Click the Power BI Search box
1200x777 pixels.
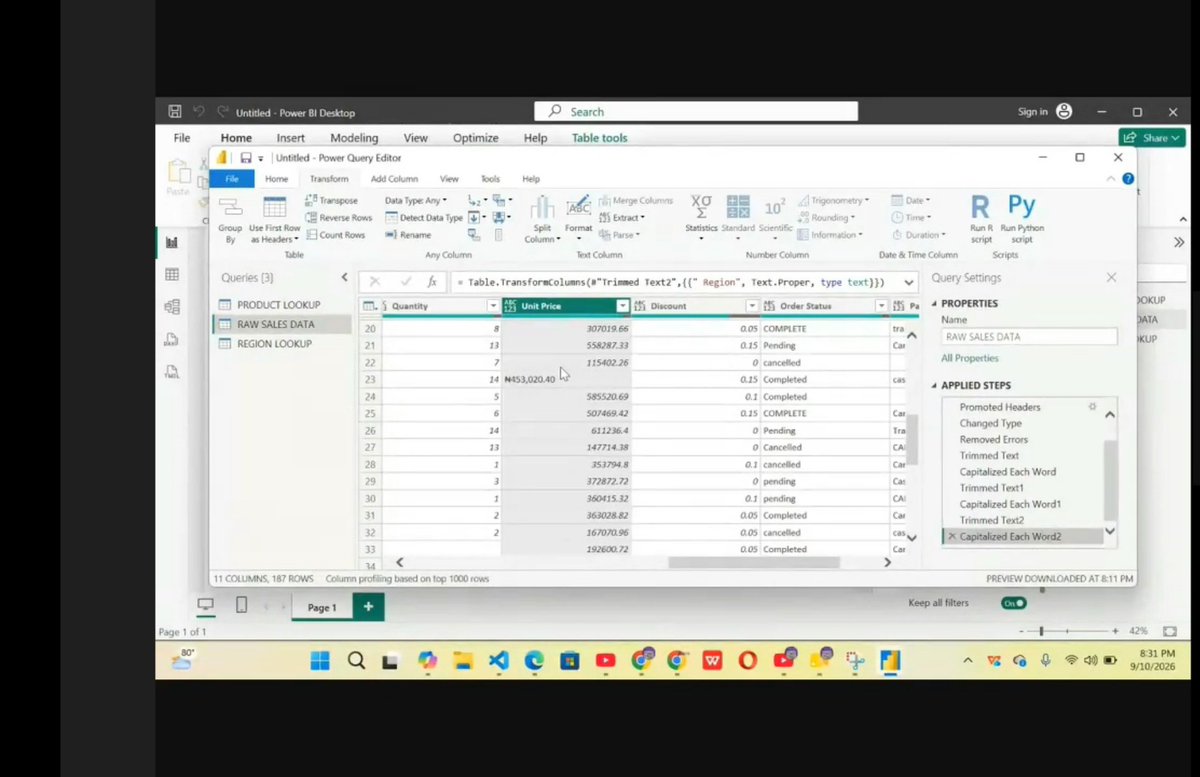(x=696, y=112)
